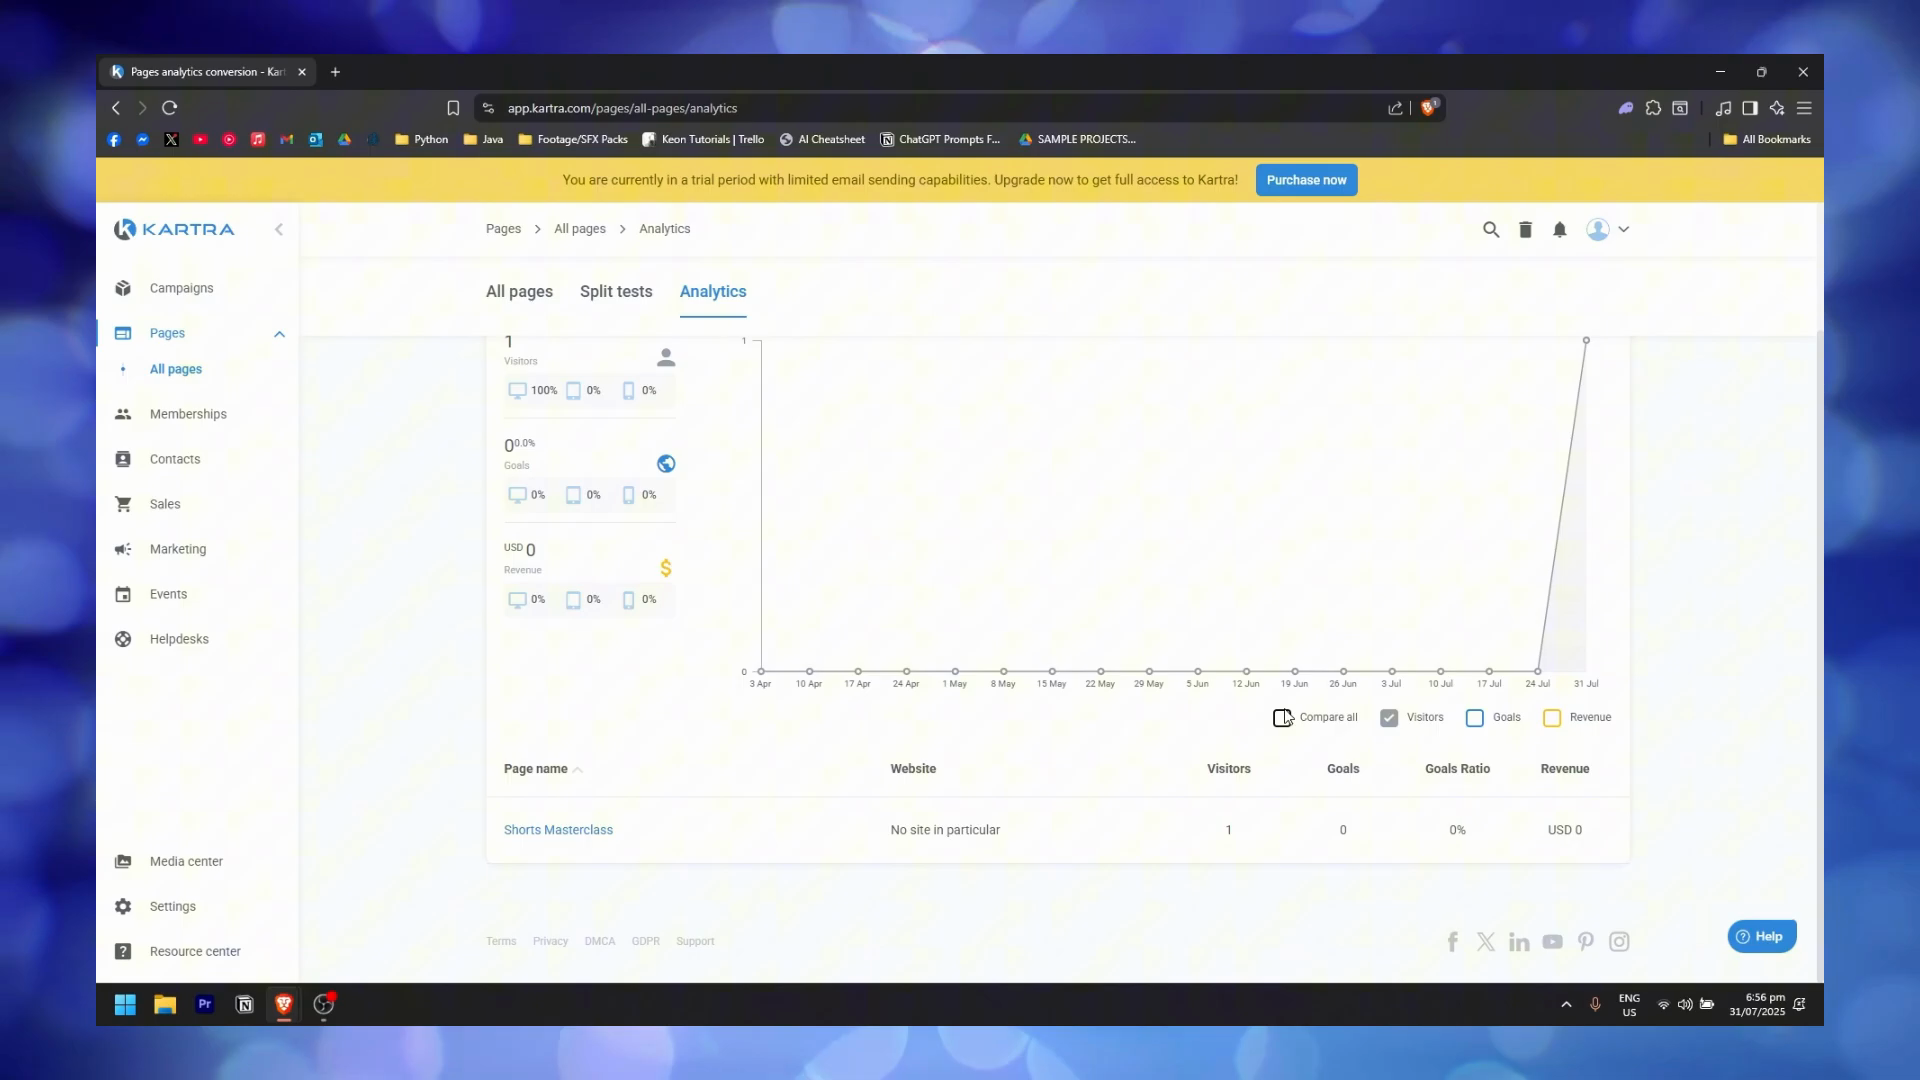Viewport: 1920px width, 1080px height.
Task: Click the Goals globe icon
Action: click(x=666, y=463)
